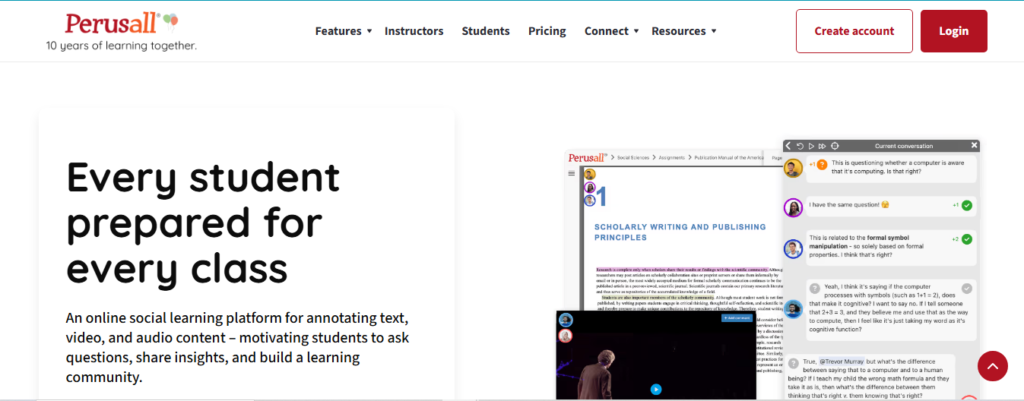Screen dimensions: 1024x401
Task: Click the Current conversation title
Action: pyautogui.click(x=904, y=146)
